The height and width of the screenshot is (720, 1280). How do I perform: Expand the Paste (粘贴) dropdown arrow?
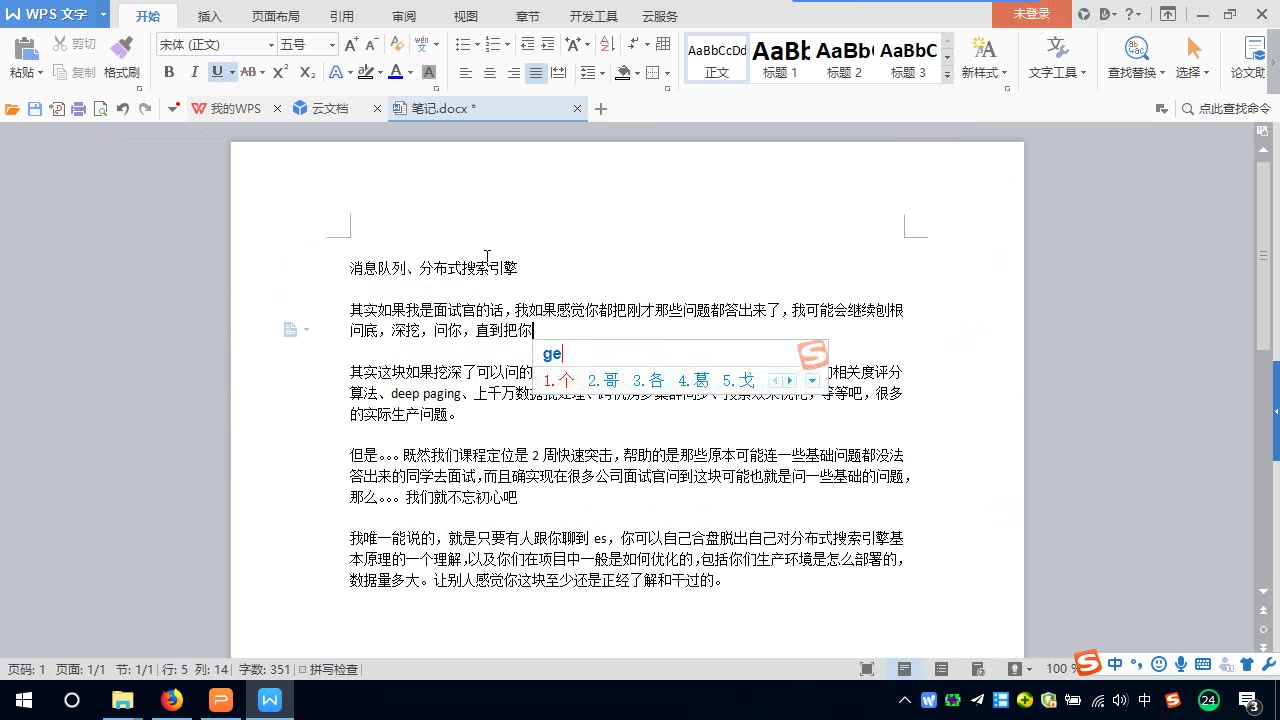coord(40,73)
